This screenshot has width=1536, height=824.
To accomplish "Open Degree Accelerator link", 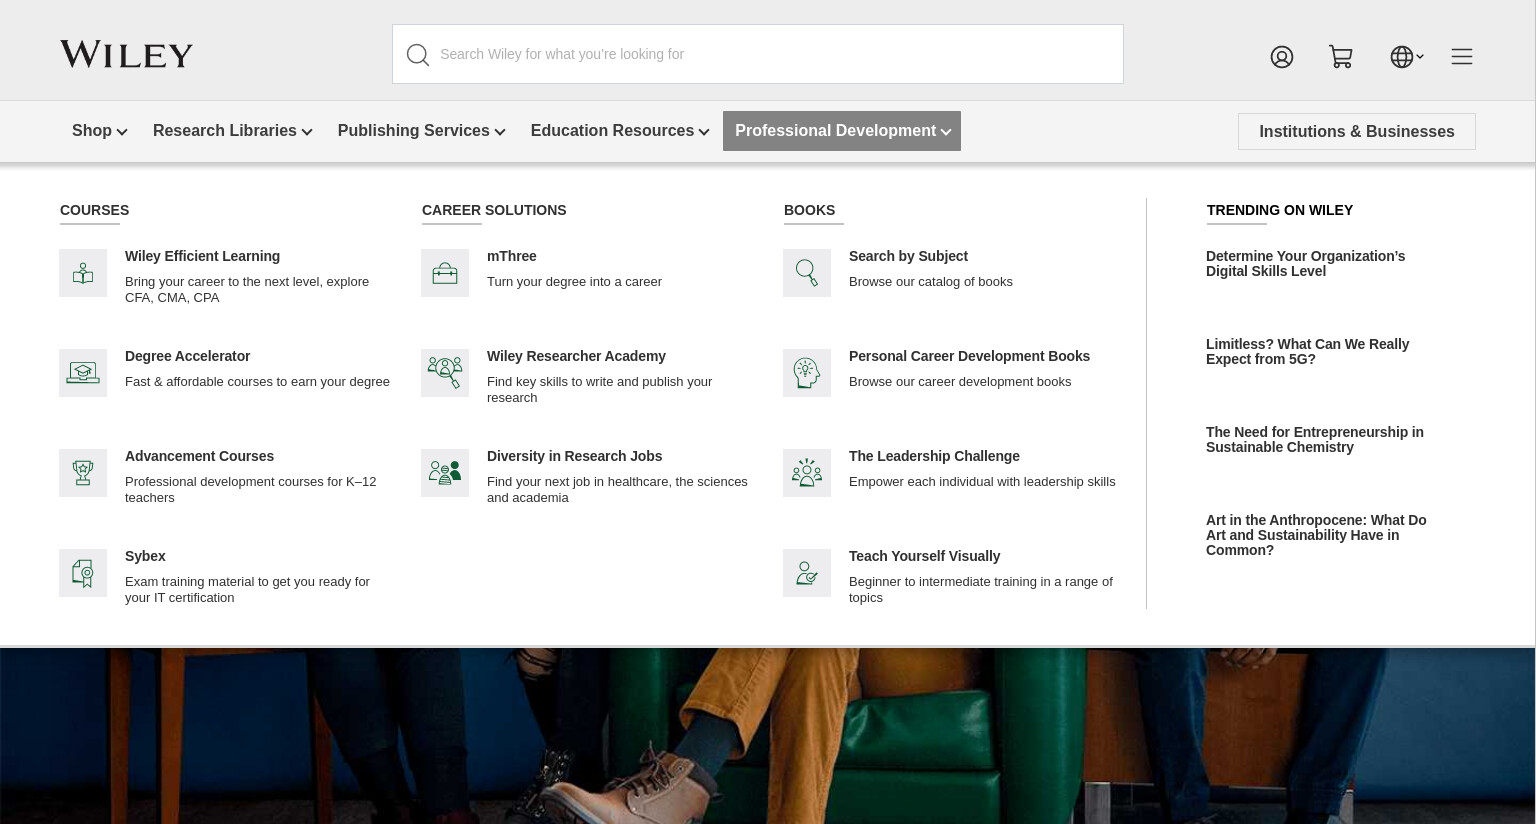I will [187, 357].
